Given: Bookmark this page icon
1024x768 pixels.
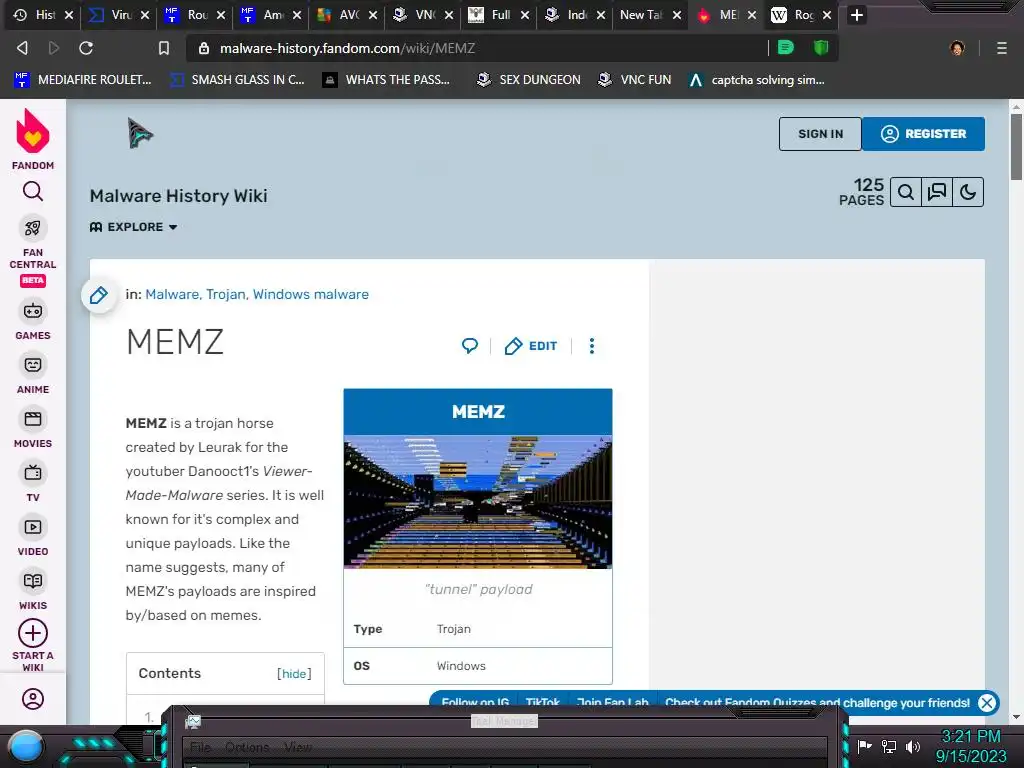Looking at the screenshot, I should coord(164,48).
